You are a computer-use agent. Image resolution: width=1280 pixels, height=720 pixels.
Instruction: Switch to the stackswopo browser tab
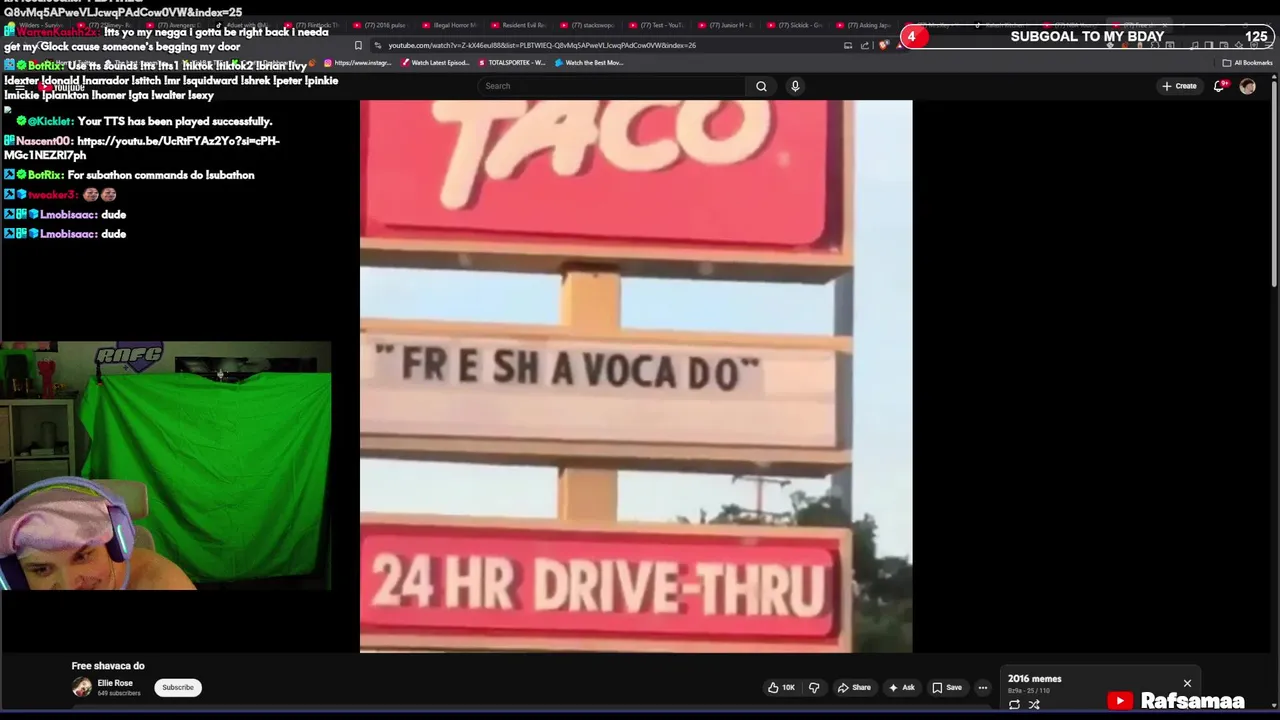(587, 25)
